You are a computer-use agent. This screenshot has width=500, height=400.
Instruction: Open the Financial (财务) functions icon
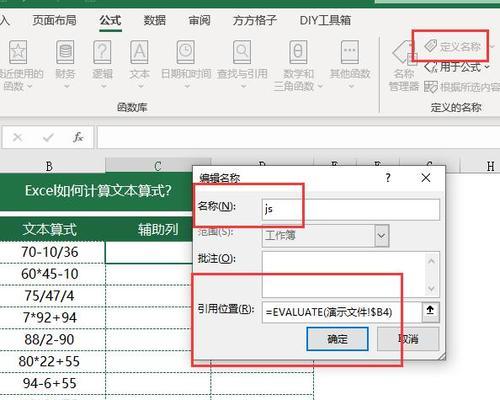click(65, 52)
